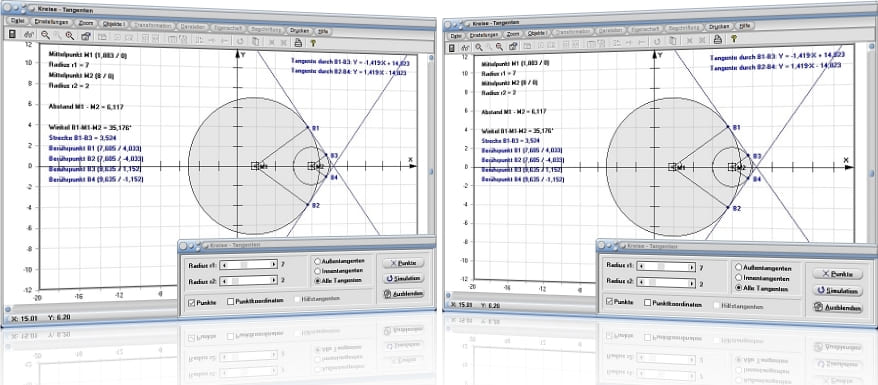This screenshot has height=385, width=878.
Task: Click the calculator icon in right window toolbar
Action: click(x=452, y=48)
